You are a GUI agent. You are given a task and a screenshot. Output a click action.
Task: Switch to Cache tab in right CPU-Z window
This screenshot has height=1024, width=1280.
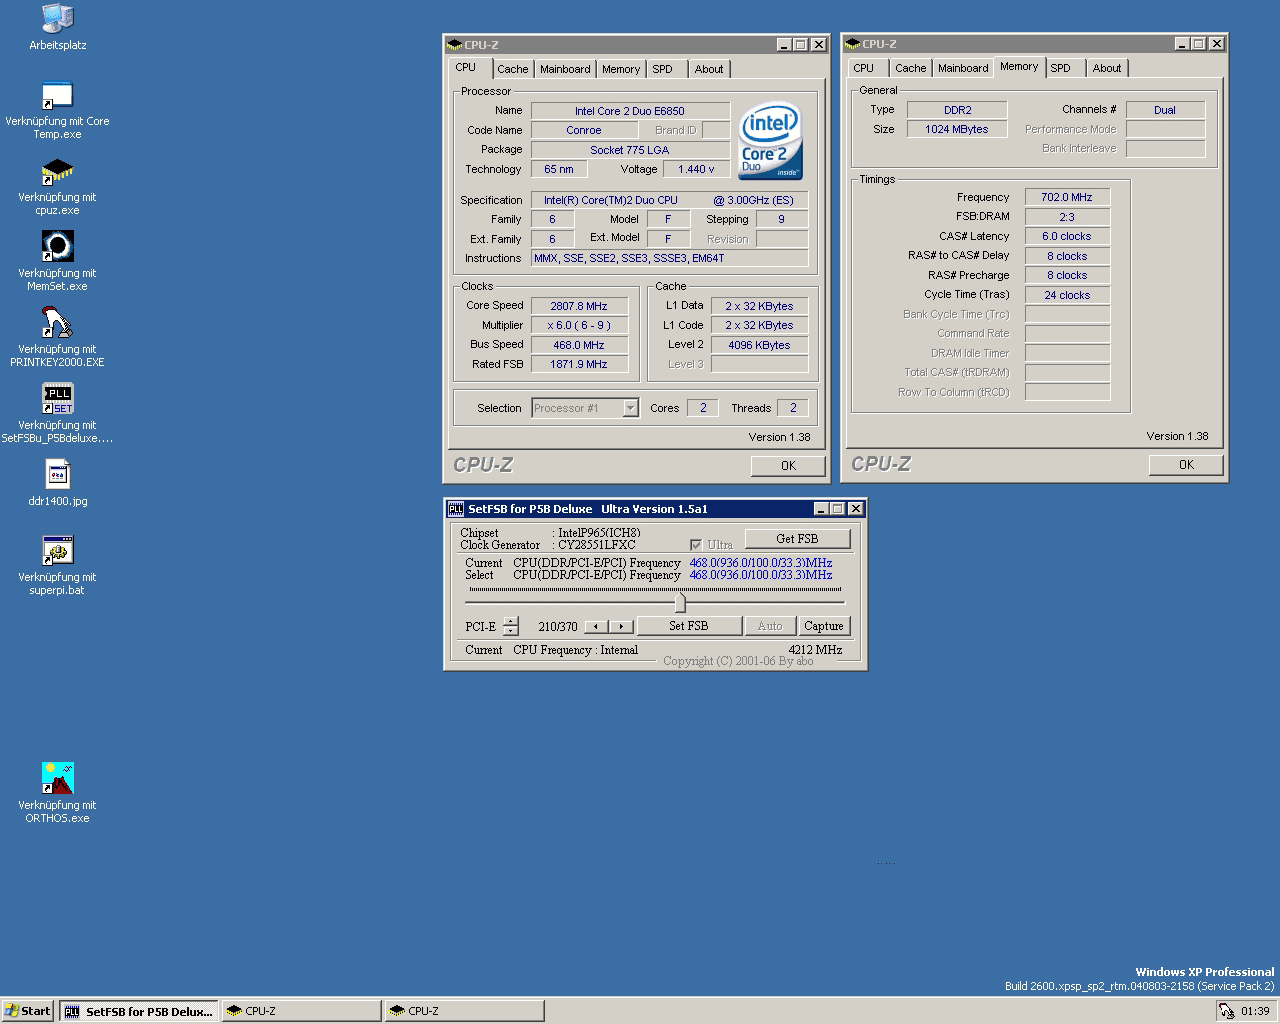point(911,68)
